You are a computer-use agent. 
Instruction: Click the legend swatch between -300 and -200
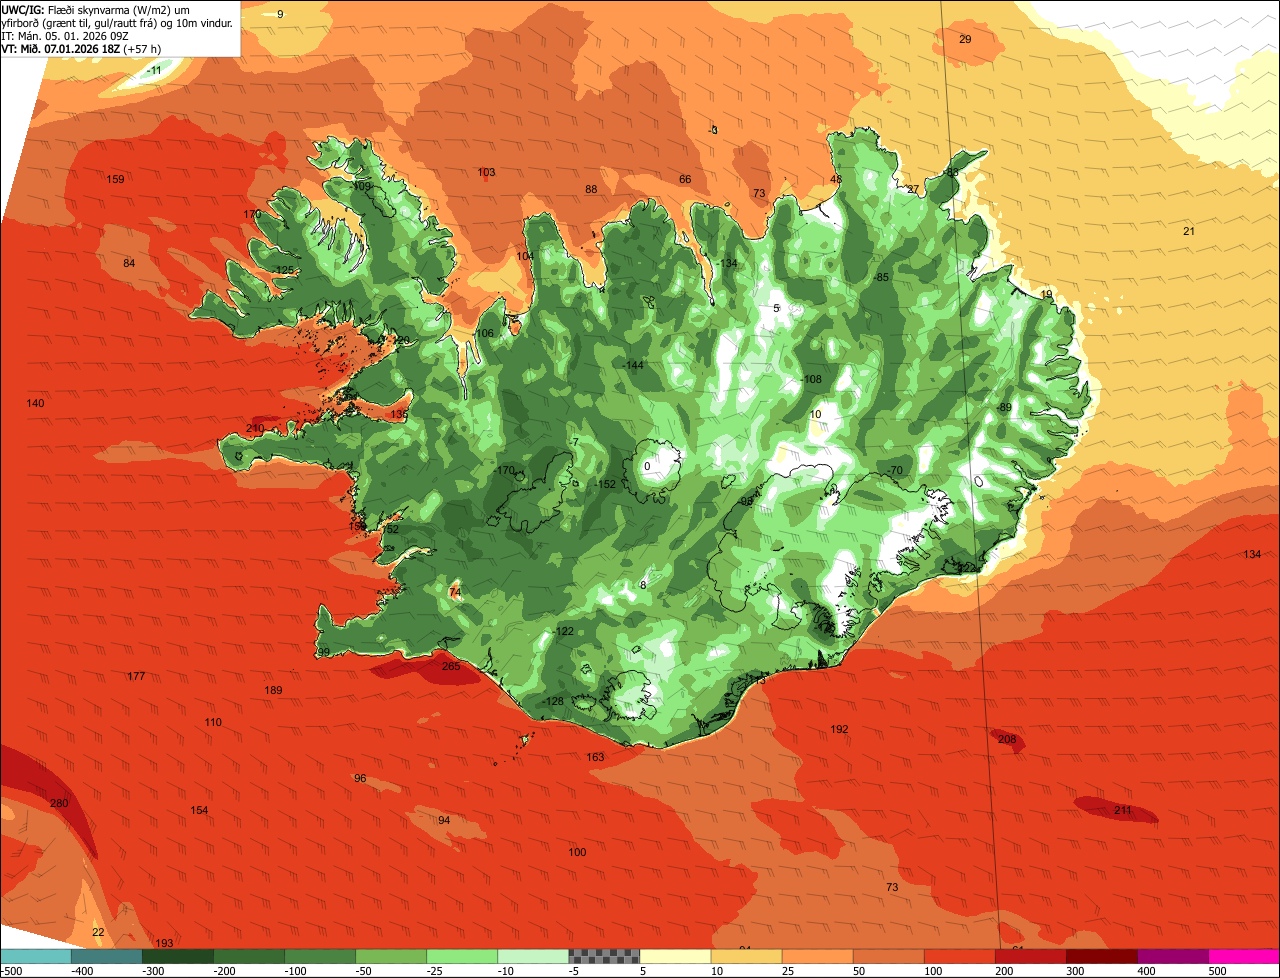(x=178, y=956)
